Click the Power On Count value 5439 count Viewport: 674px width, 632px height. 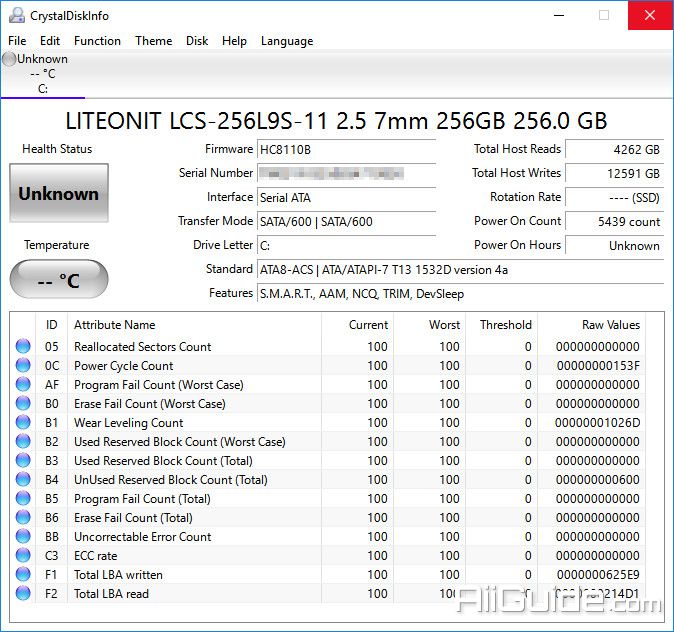click(x=615, y=222)
